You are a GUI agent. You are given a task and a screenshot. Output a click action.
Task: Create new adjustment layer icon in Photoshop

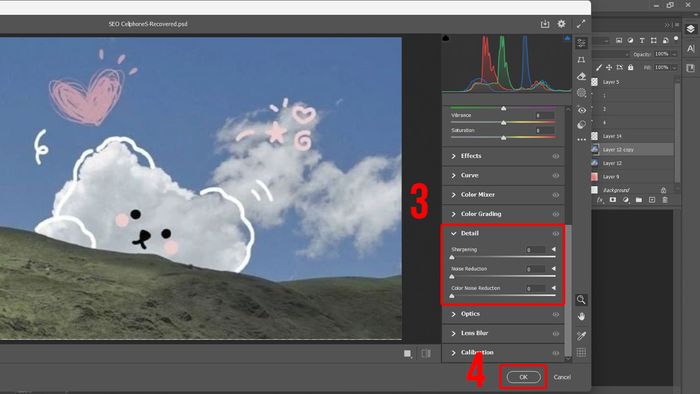tap(625, 200)
